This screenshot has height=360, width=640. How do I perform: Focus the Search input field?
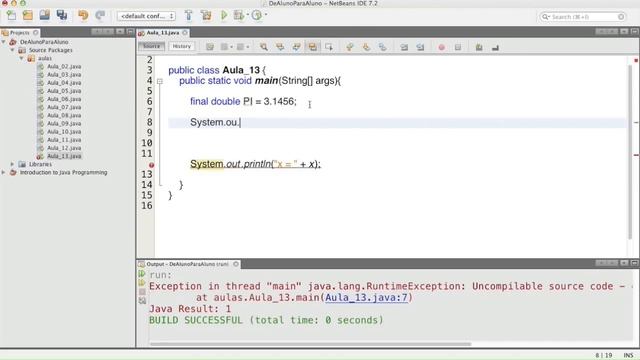(x=582, y=17)
